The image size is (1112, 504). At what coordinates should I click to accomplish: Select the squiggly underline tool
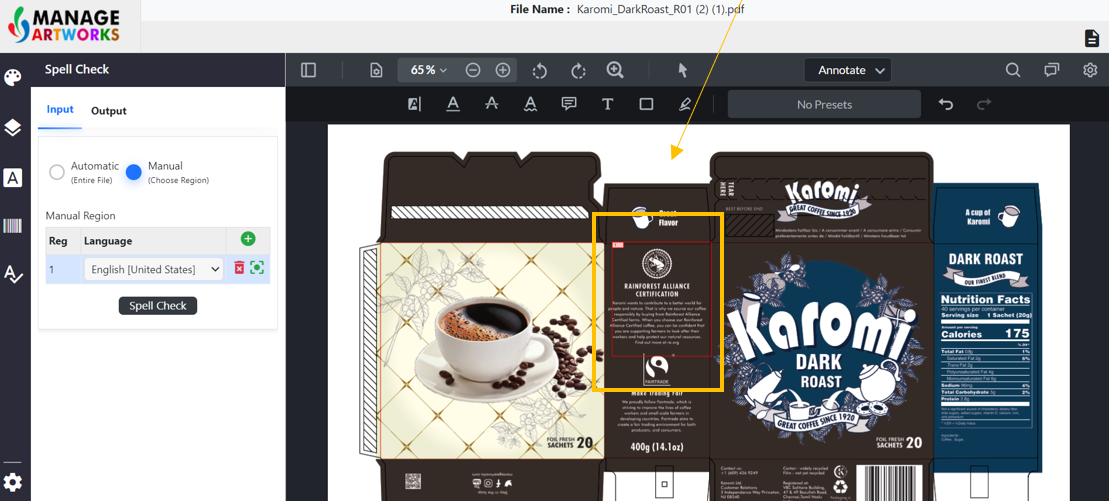tap(530, 104)
